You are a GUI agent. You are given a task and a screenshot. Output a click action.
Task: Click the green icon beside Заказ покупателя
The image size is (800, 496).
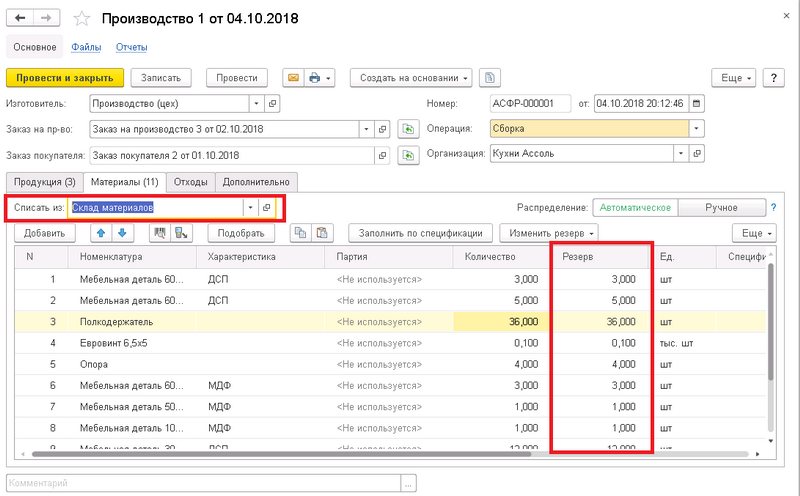tap(407, 155)
